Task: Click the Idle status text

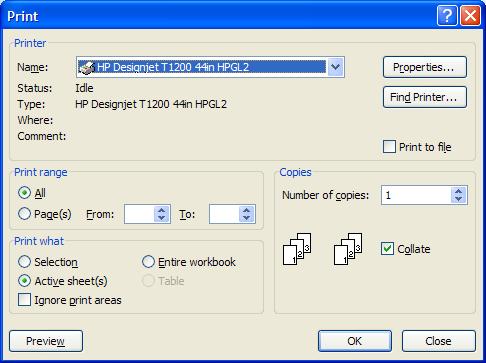Action: tap(84, 88)
